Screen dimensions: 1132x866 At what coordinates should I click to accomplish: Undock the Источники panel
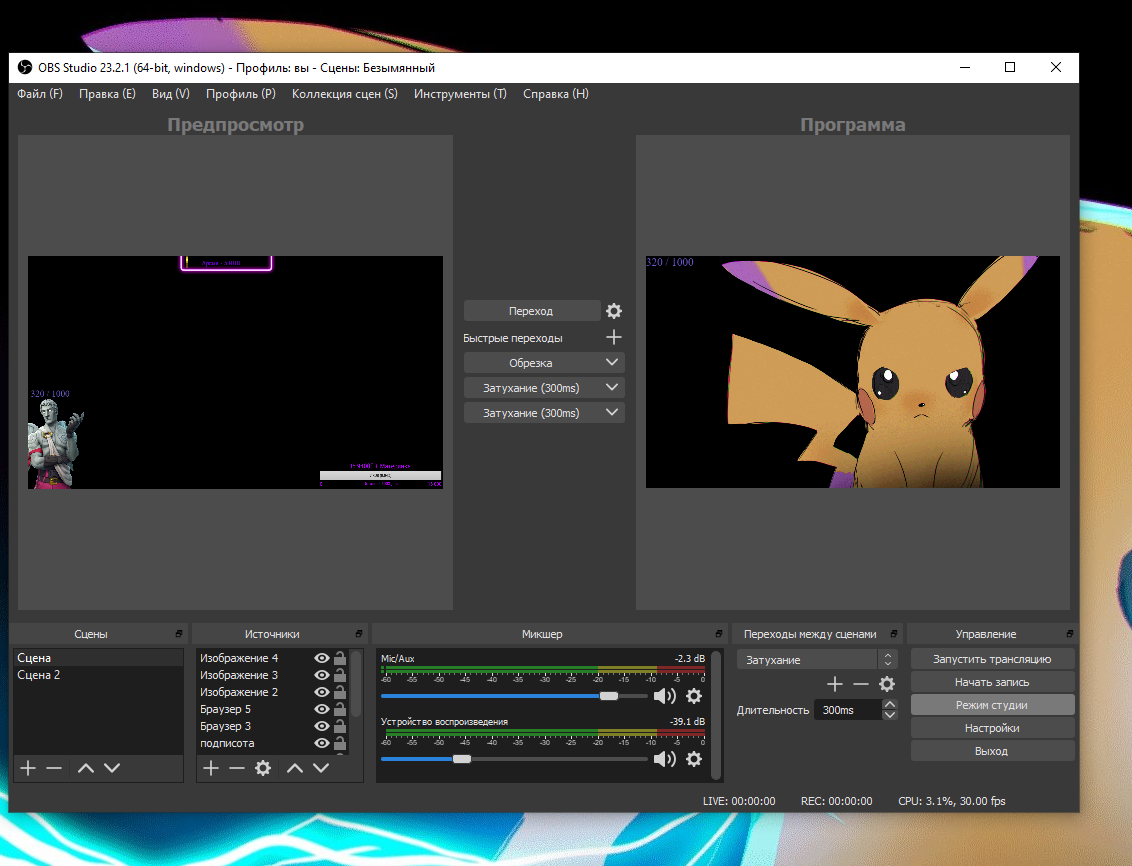coord(359,634)
